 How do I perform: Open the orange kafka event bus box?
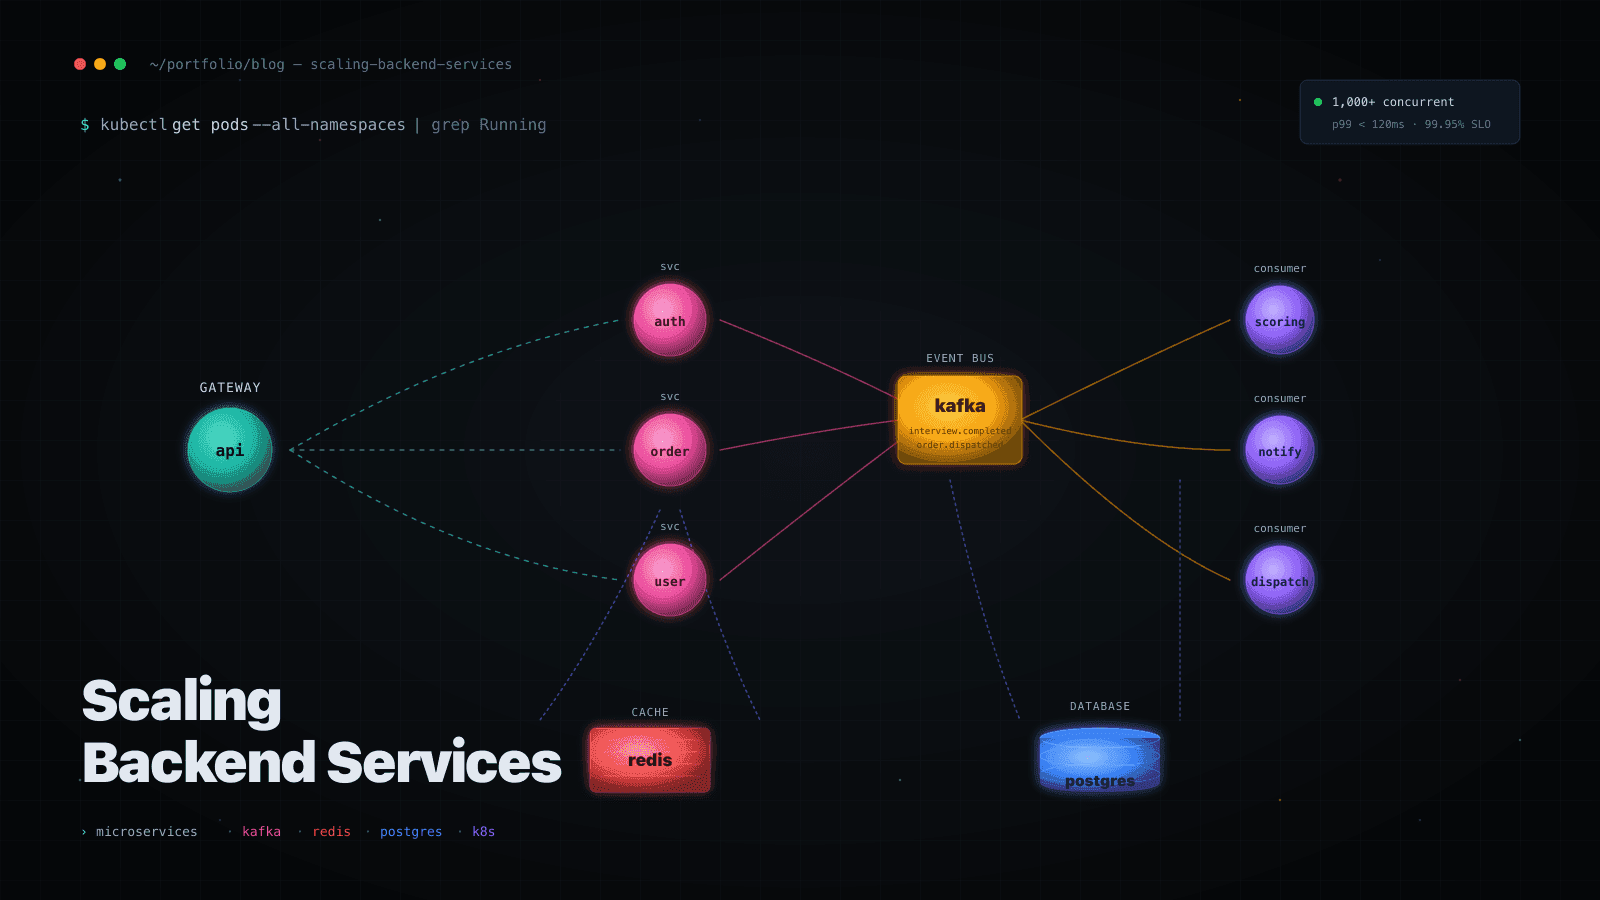click(960, 420)
